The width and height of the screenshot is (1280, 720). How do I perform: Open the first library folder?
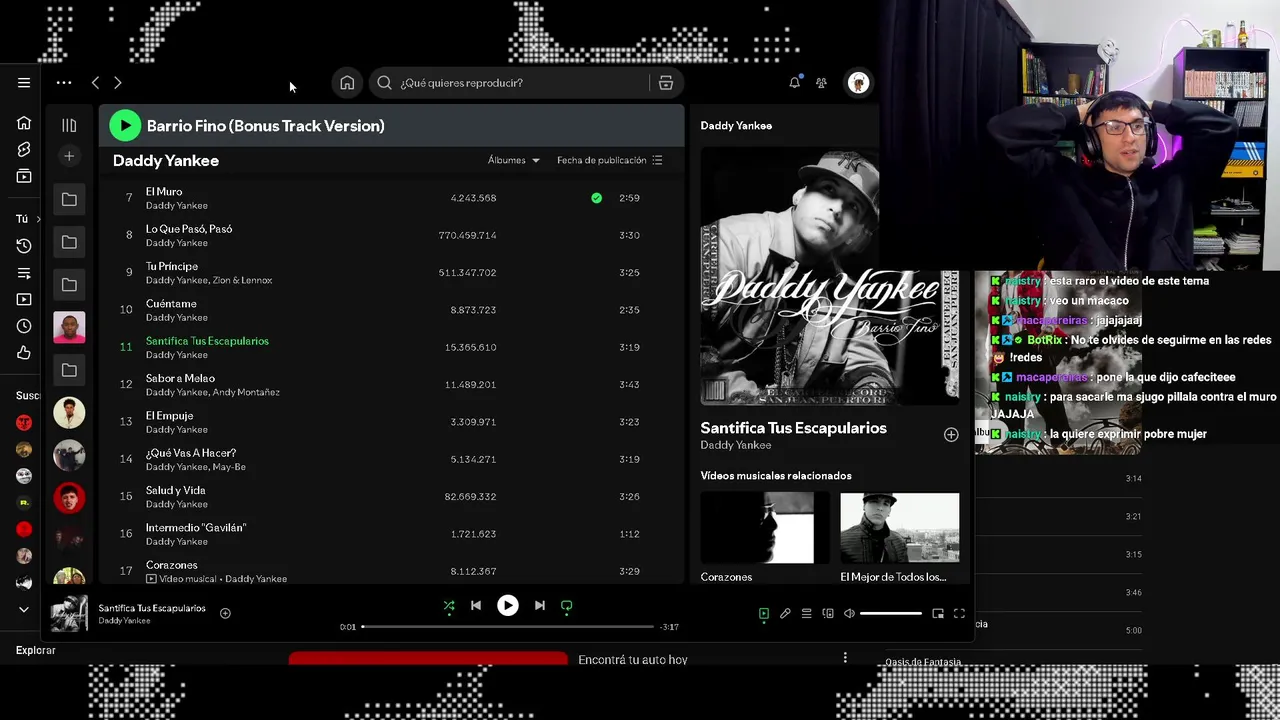click(69, 199)
